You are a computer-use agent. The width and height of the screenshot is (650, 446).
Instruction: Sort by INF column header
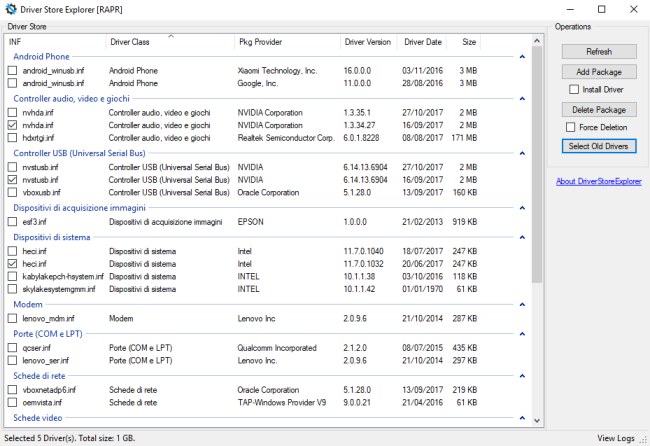coord(55,42)
